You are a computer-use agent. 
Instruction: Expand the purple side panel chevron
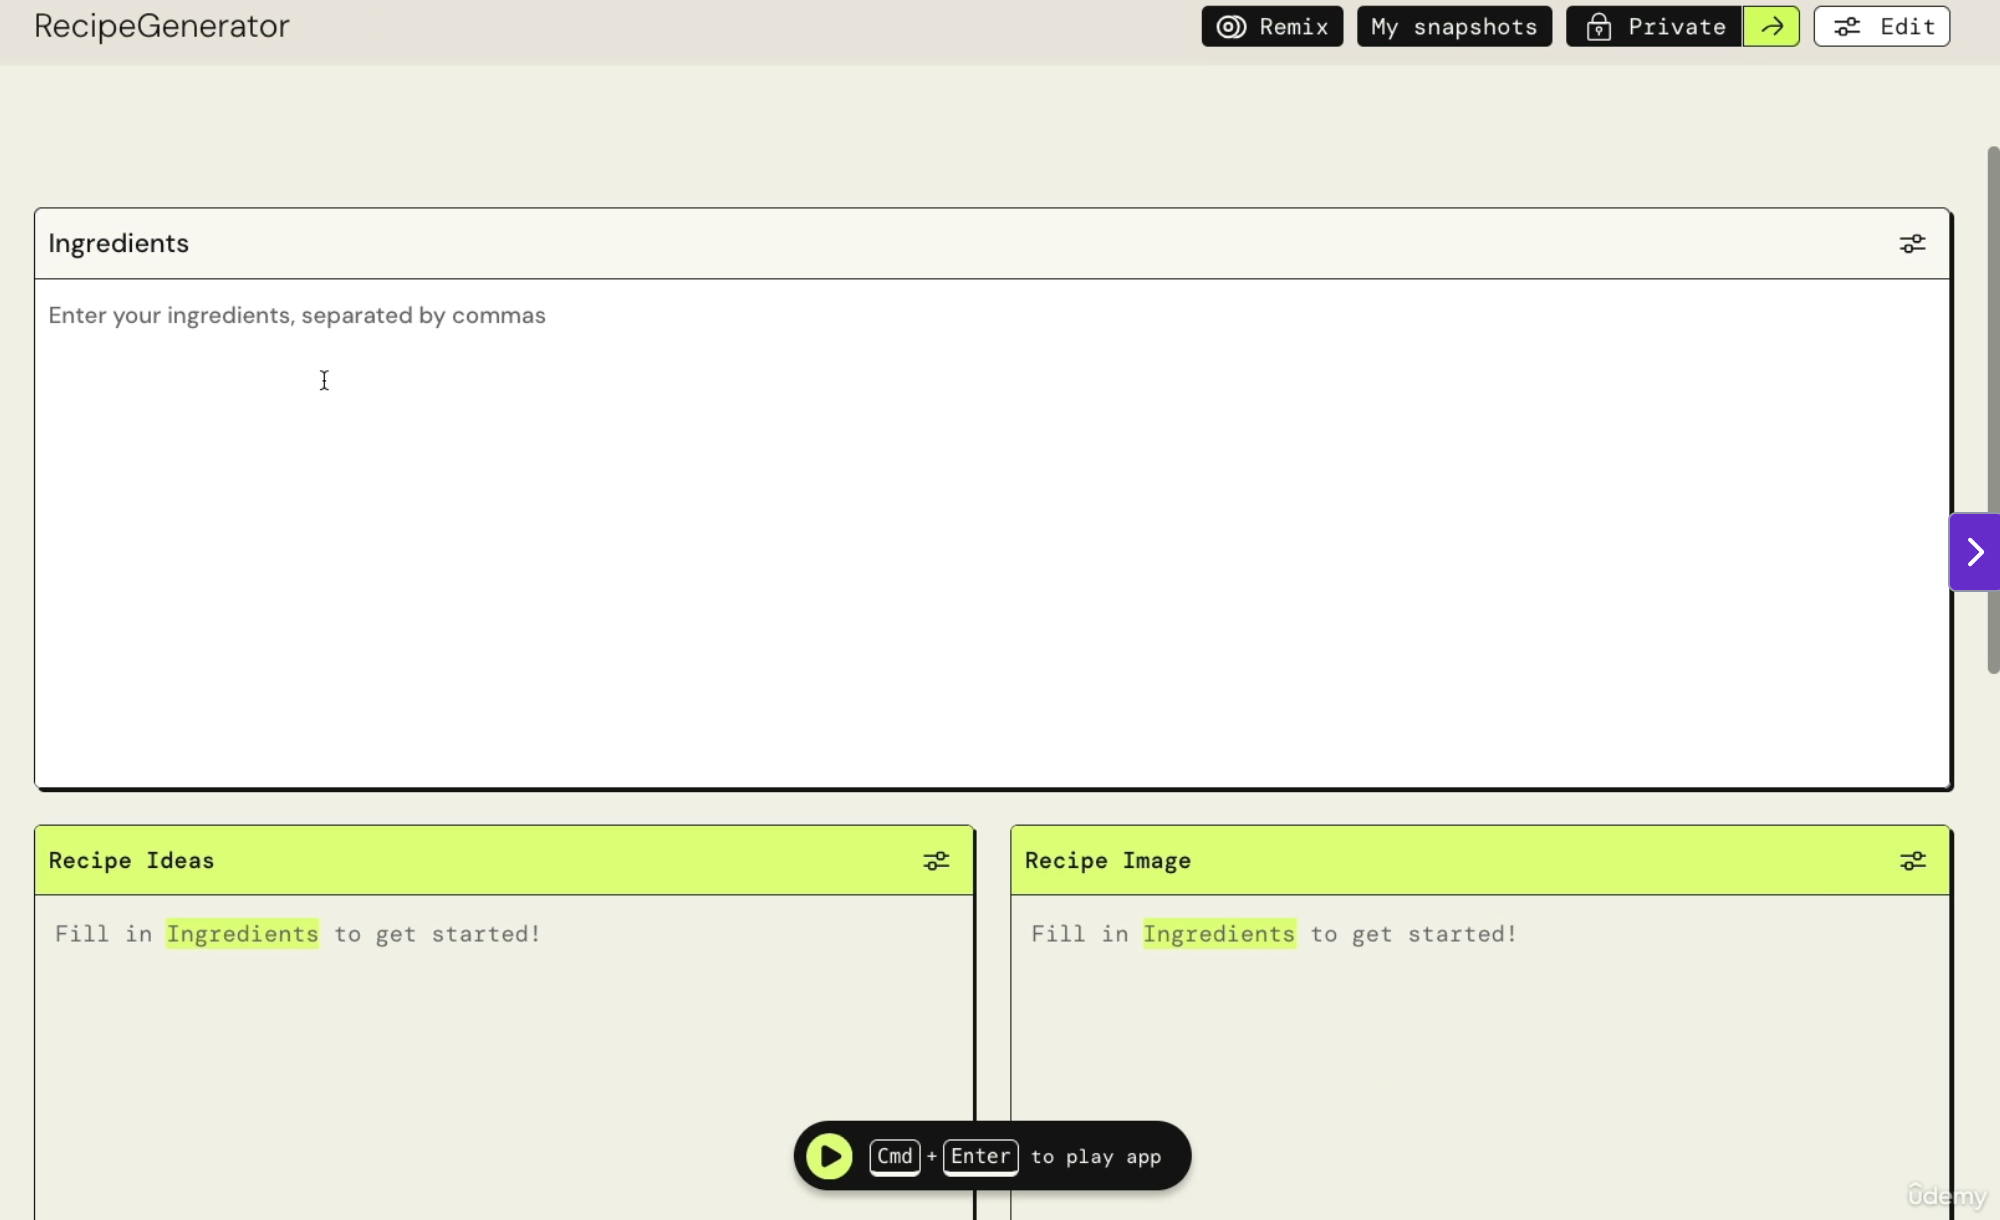pyautogui.click(x=1974, y=552)
